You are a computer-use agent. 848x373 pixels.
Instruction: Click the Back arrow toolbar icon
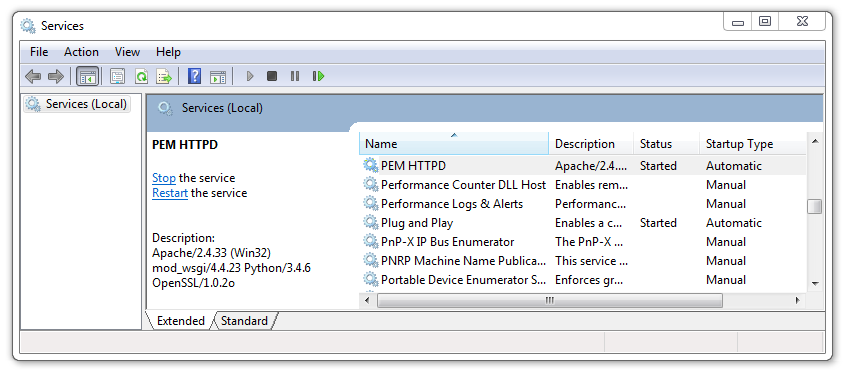click(x=33, y=76)
